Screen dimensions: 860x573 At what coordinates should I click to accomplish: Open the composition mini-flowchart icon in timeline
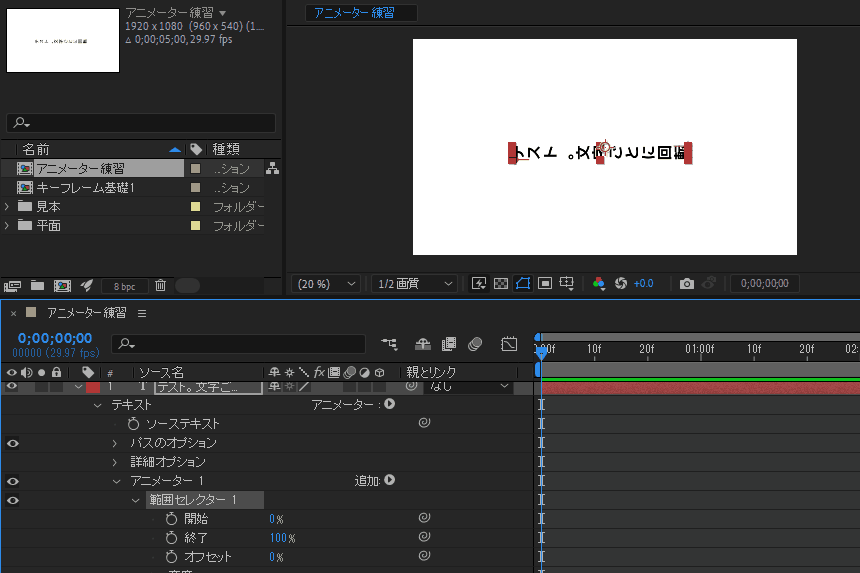(x=389, y=344)
